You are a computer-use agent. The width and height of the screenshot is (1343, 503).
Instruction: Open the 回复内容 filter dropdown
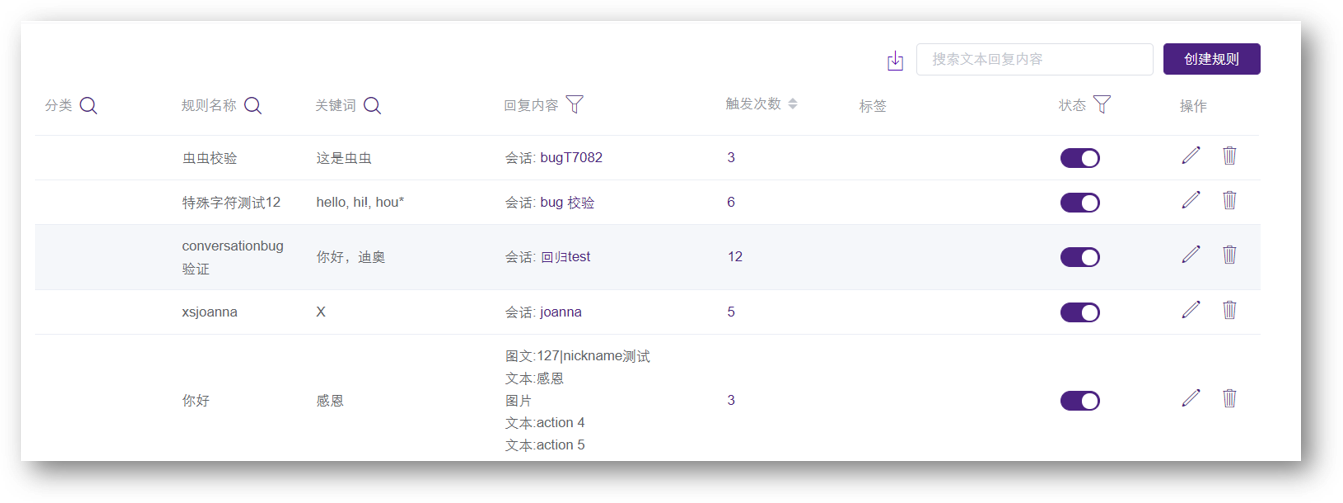575,104
